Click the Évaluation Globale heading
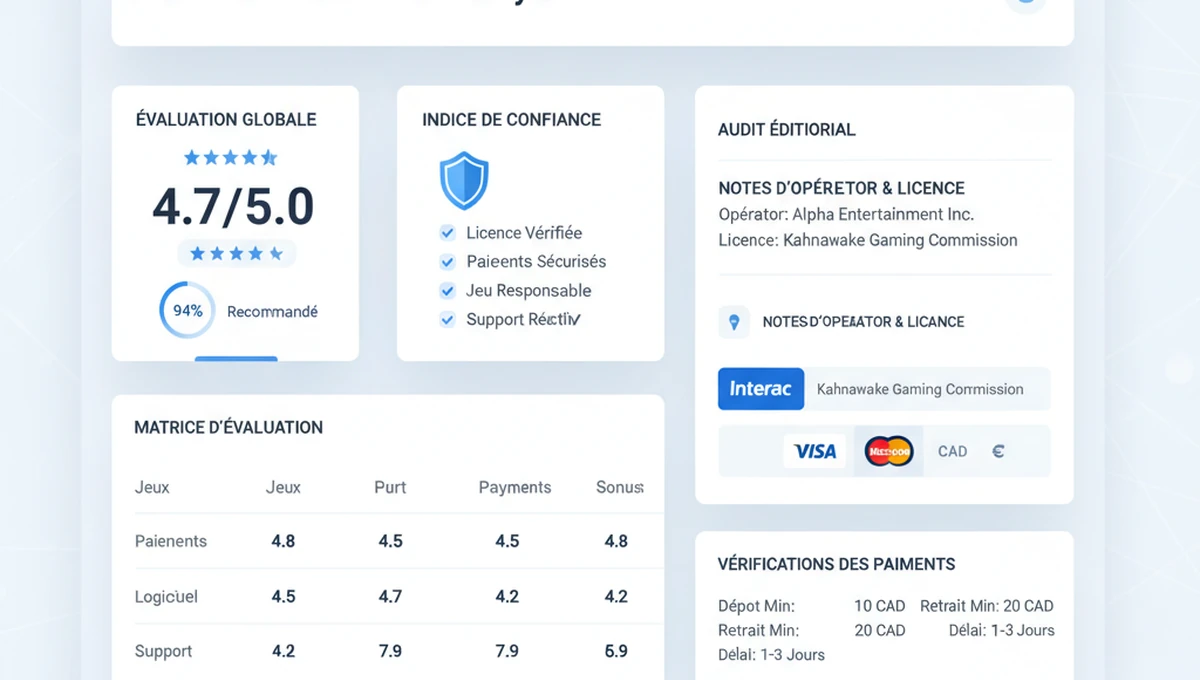1200x680 pixels. (x=226, y=119)
